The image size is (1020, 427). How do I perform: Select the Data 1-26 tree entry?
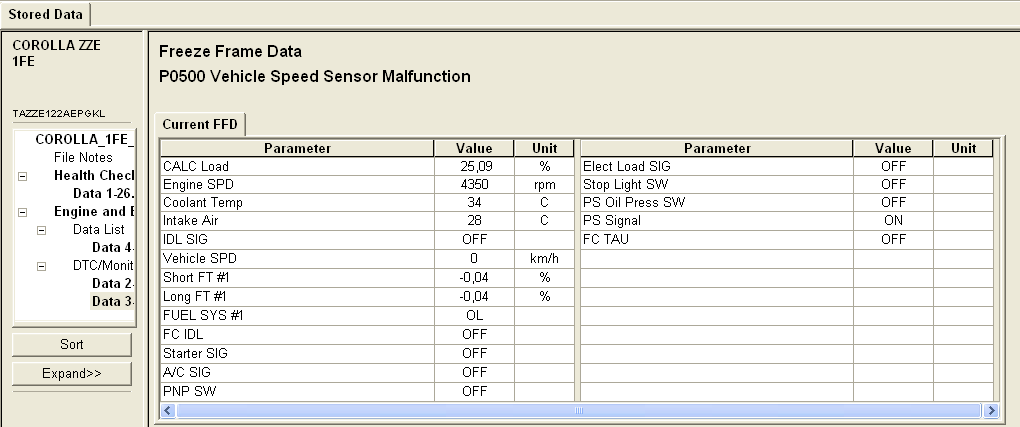click(104, 194)
